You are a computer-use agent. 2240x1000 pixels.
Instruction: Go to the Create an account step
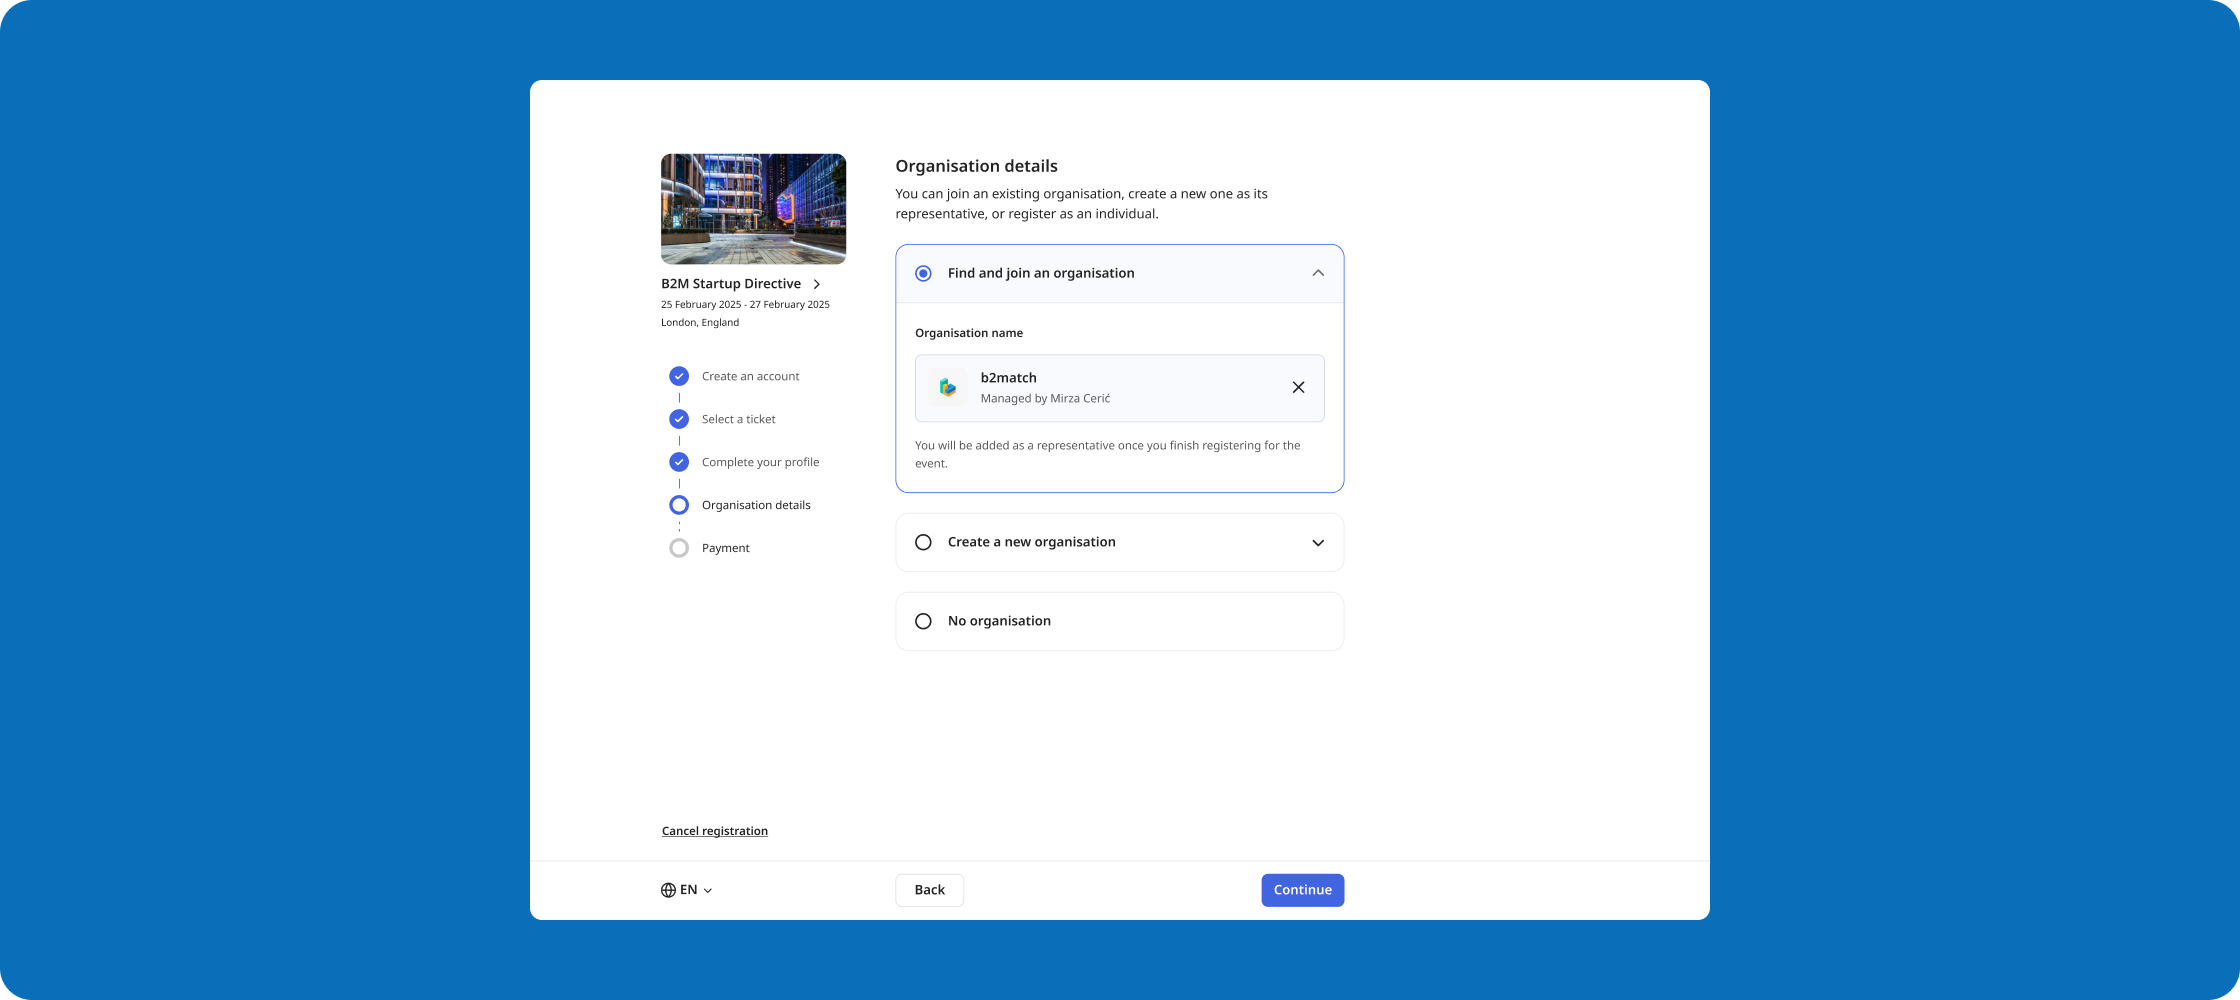point(750,376)
